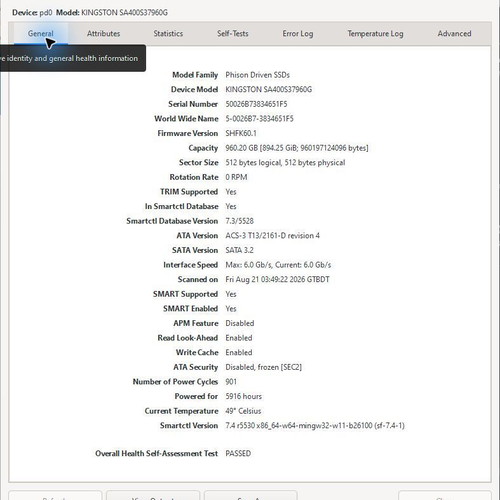Screen dimensions: 500x500
Task: Click the Current Temperature 49° Celsius value
Action: pyautogui.click(x=243, y=411)
